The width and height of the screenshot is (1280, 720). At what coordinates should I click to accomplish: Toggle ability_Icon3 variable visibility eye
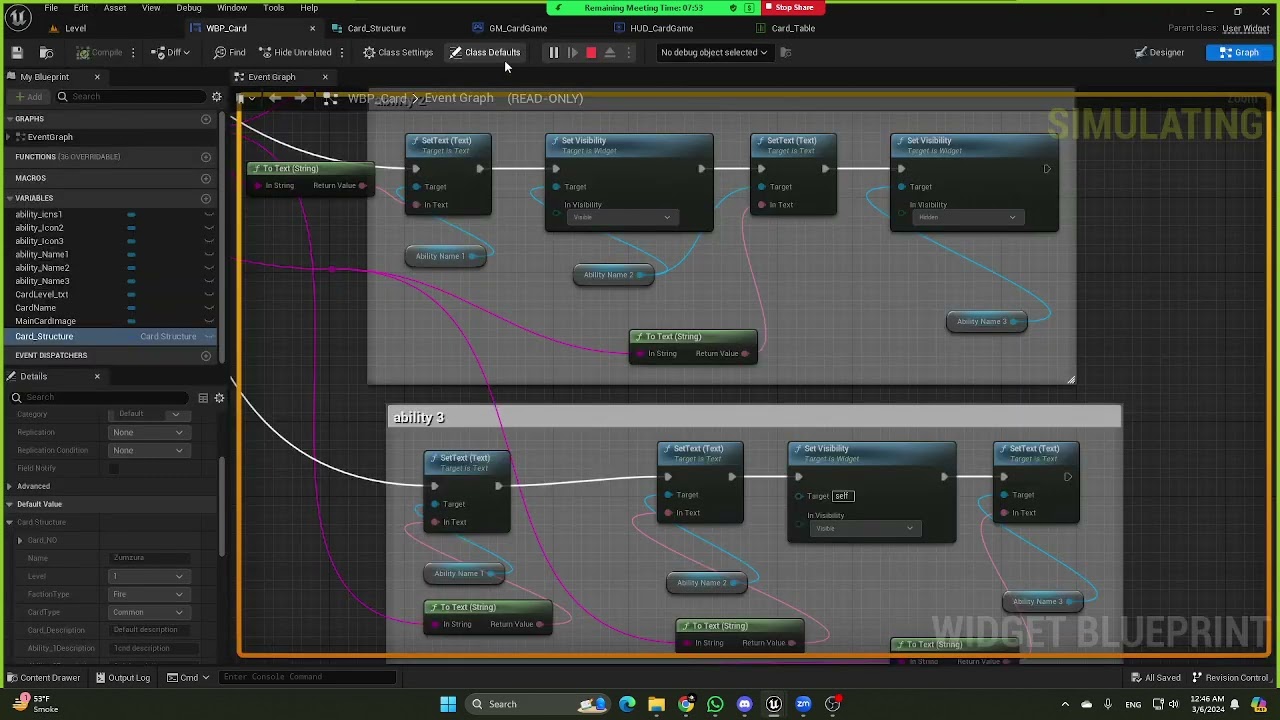pos(209,241)
